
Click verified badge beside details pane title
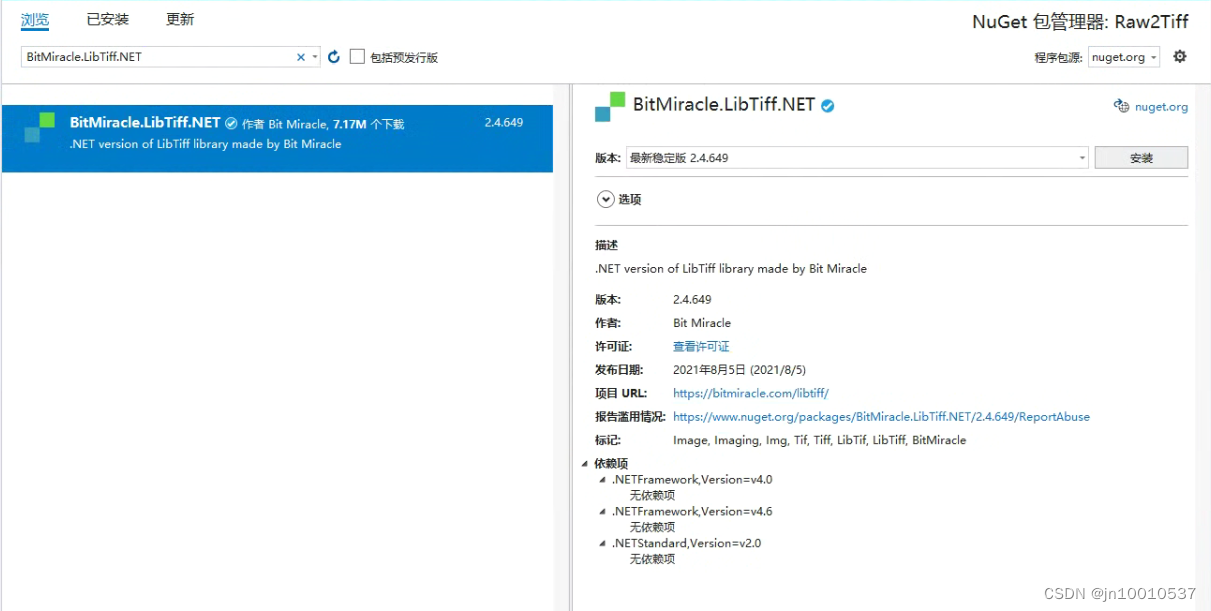click(x=828, y=105)
